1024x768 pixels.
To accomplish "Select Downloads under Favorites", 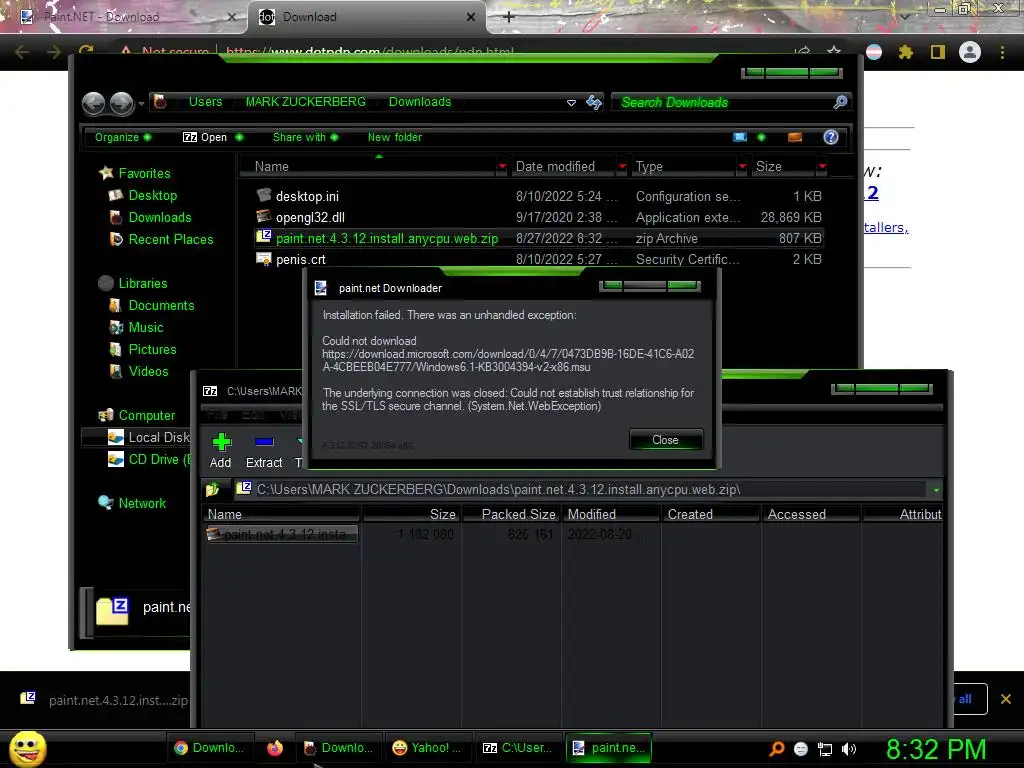I will [x=159, y=217].
